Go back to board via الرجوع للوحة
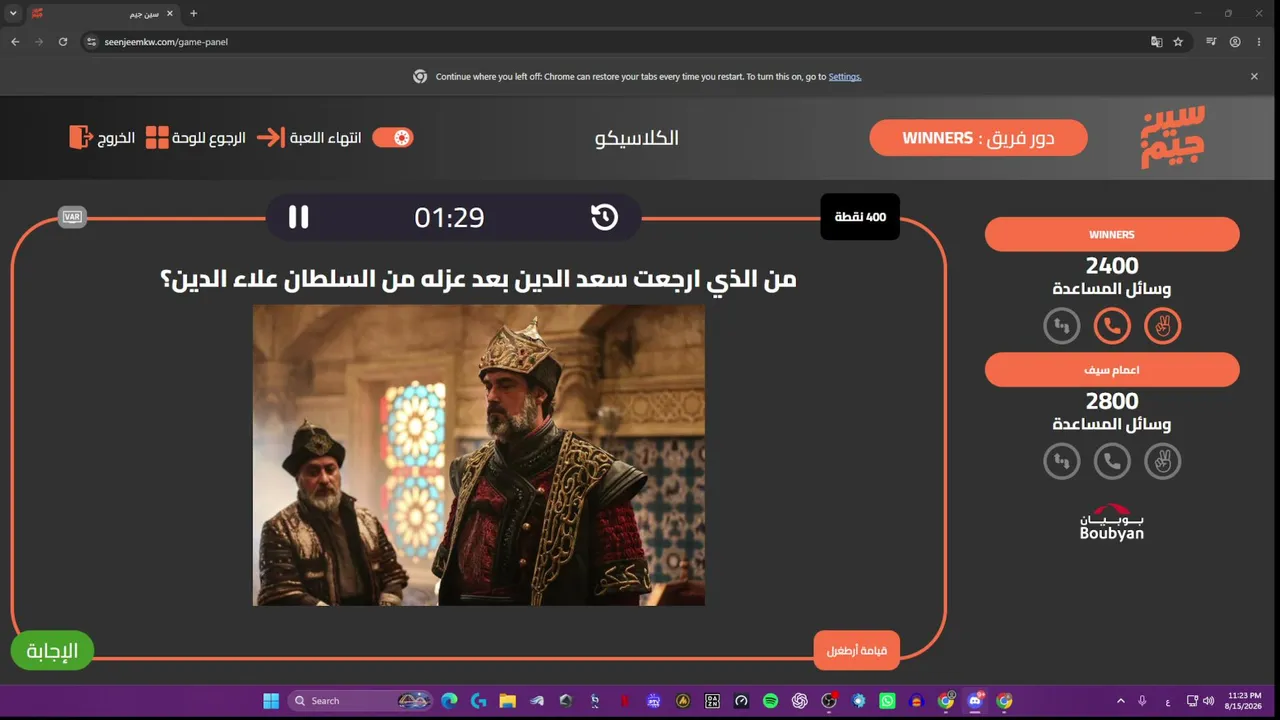Image resolution: width=1280 pixels, height=720 pixels. pyautogui.click(x=195, y=137)
